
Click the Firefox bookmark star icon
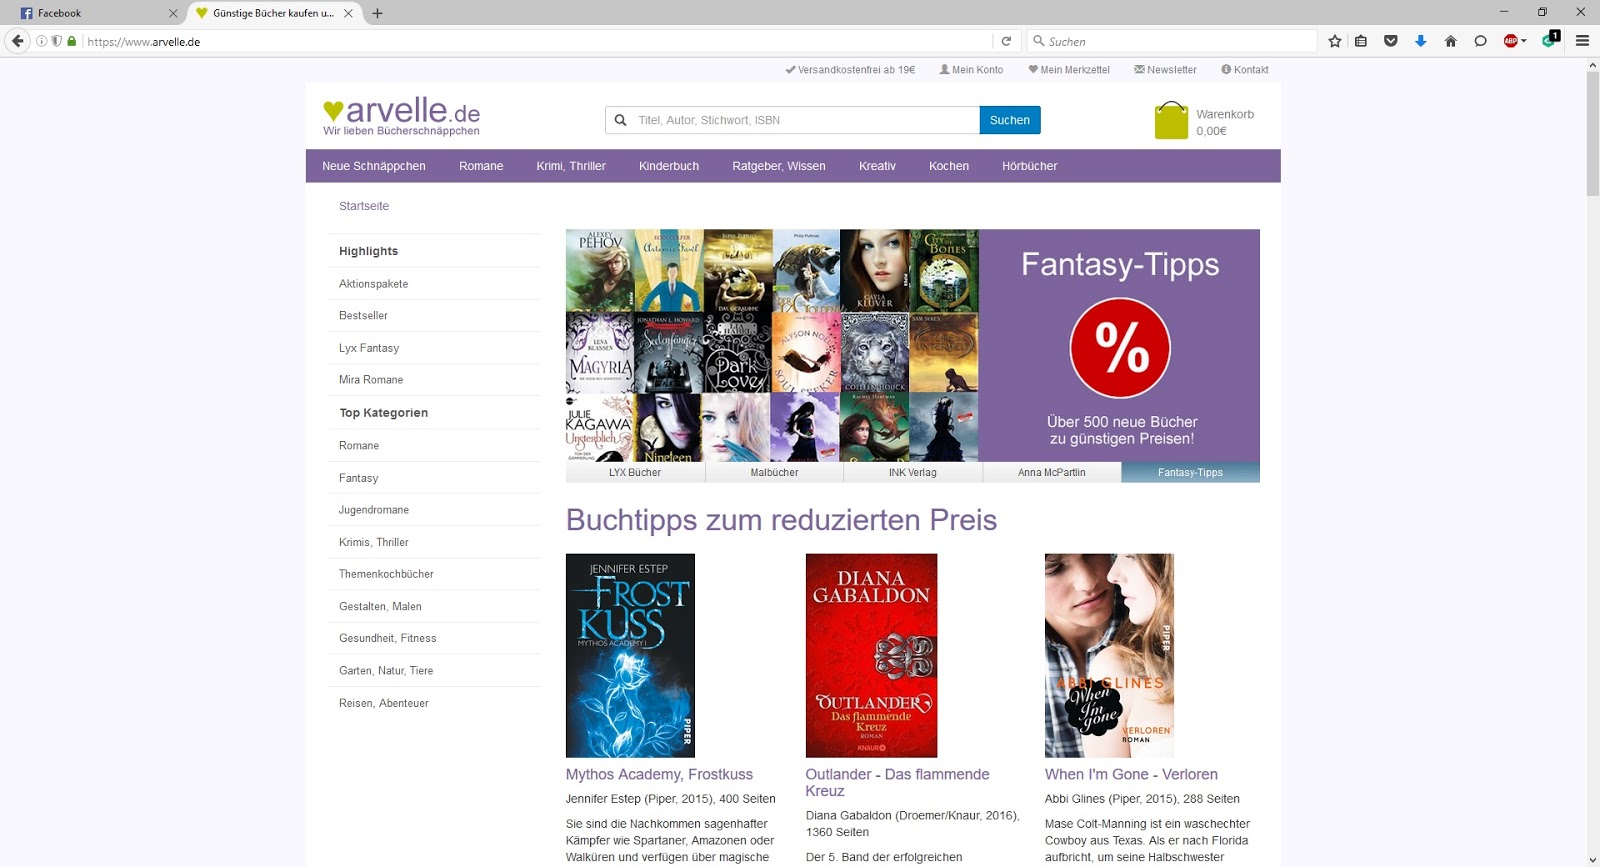tap(1335, 41)
